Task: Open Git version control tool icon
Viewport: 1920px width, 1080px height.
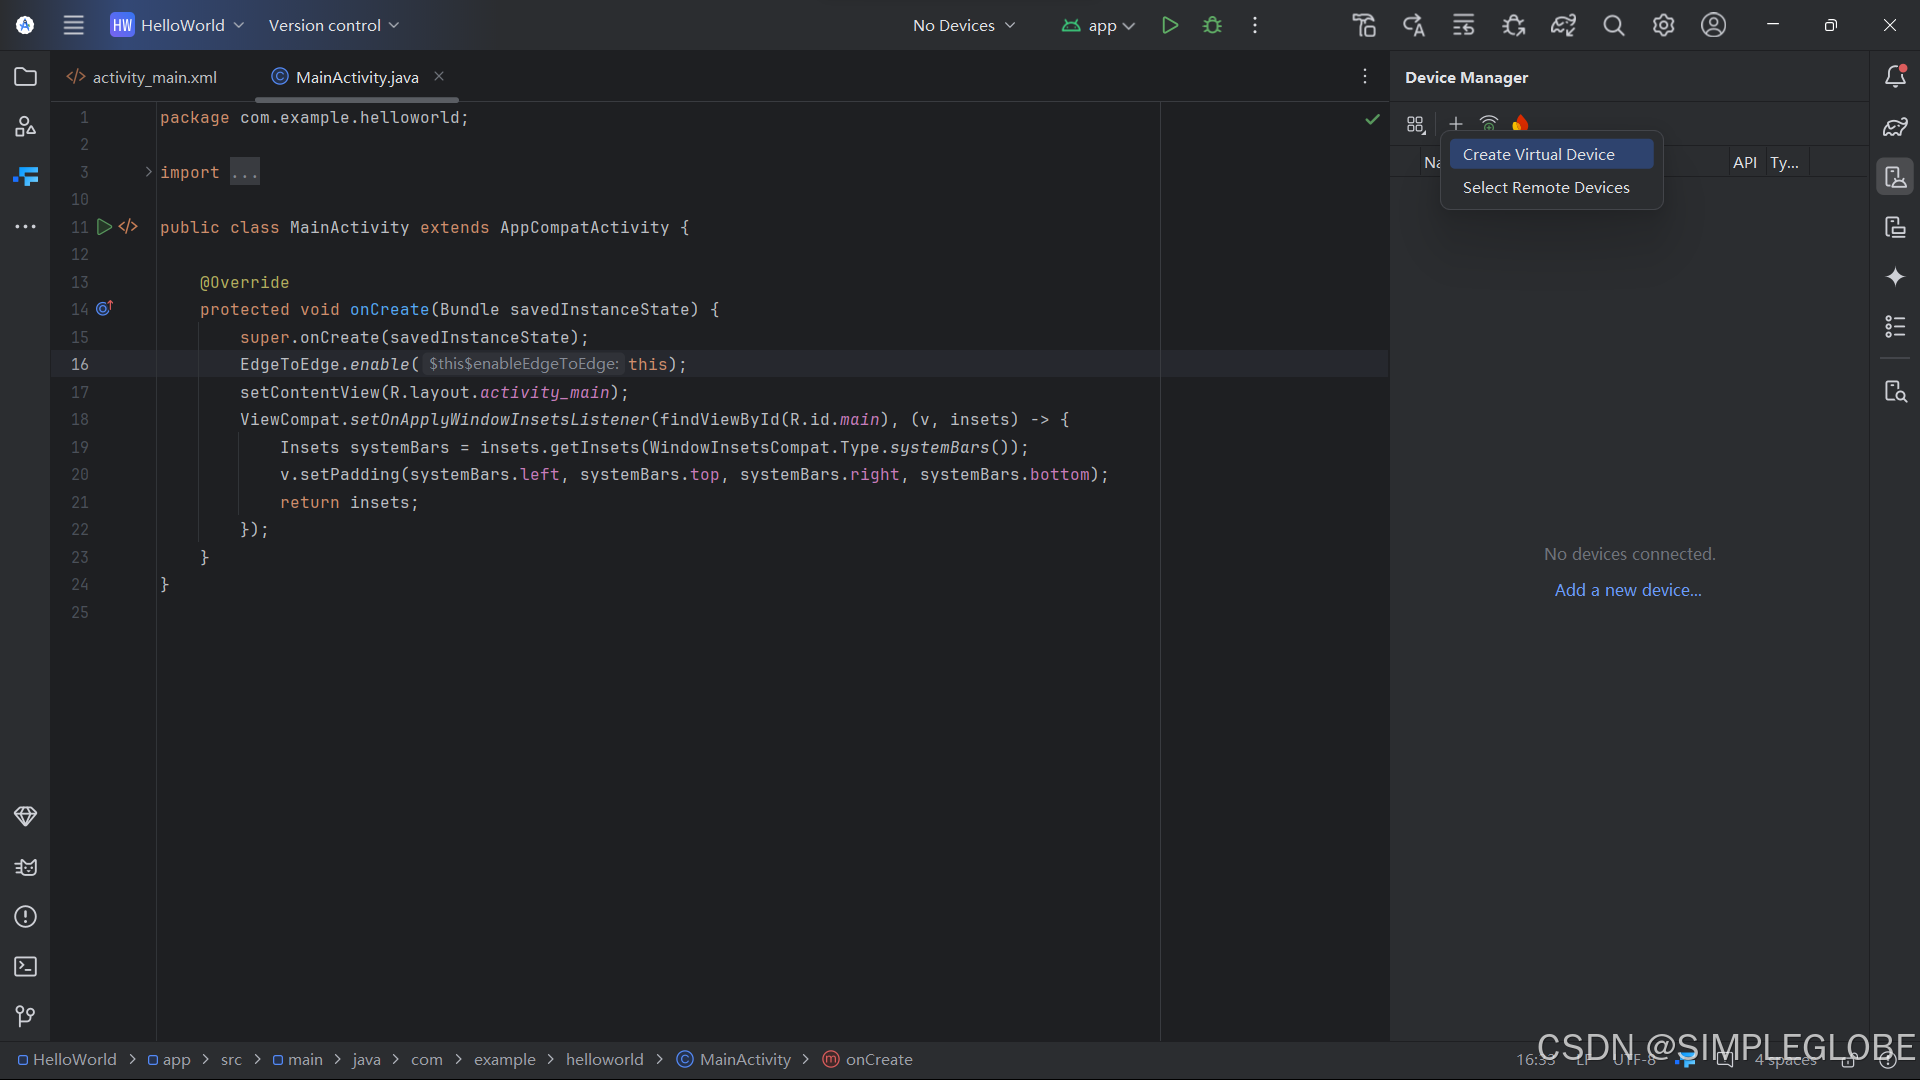Action: (26, 1016)
